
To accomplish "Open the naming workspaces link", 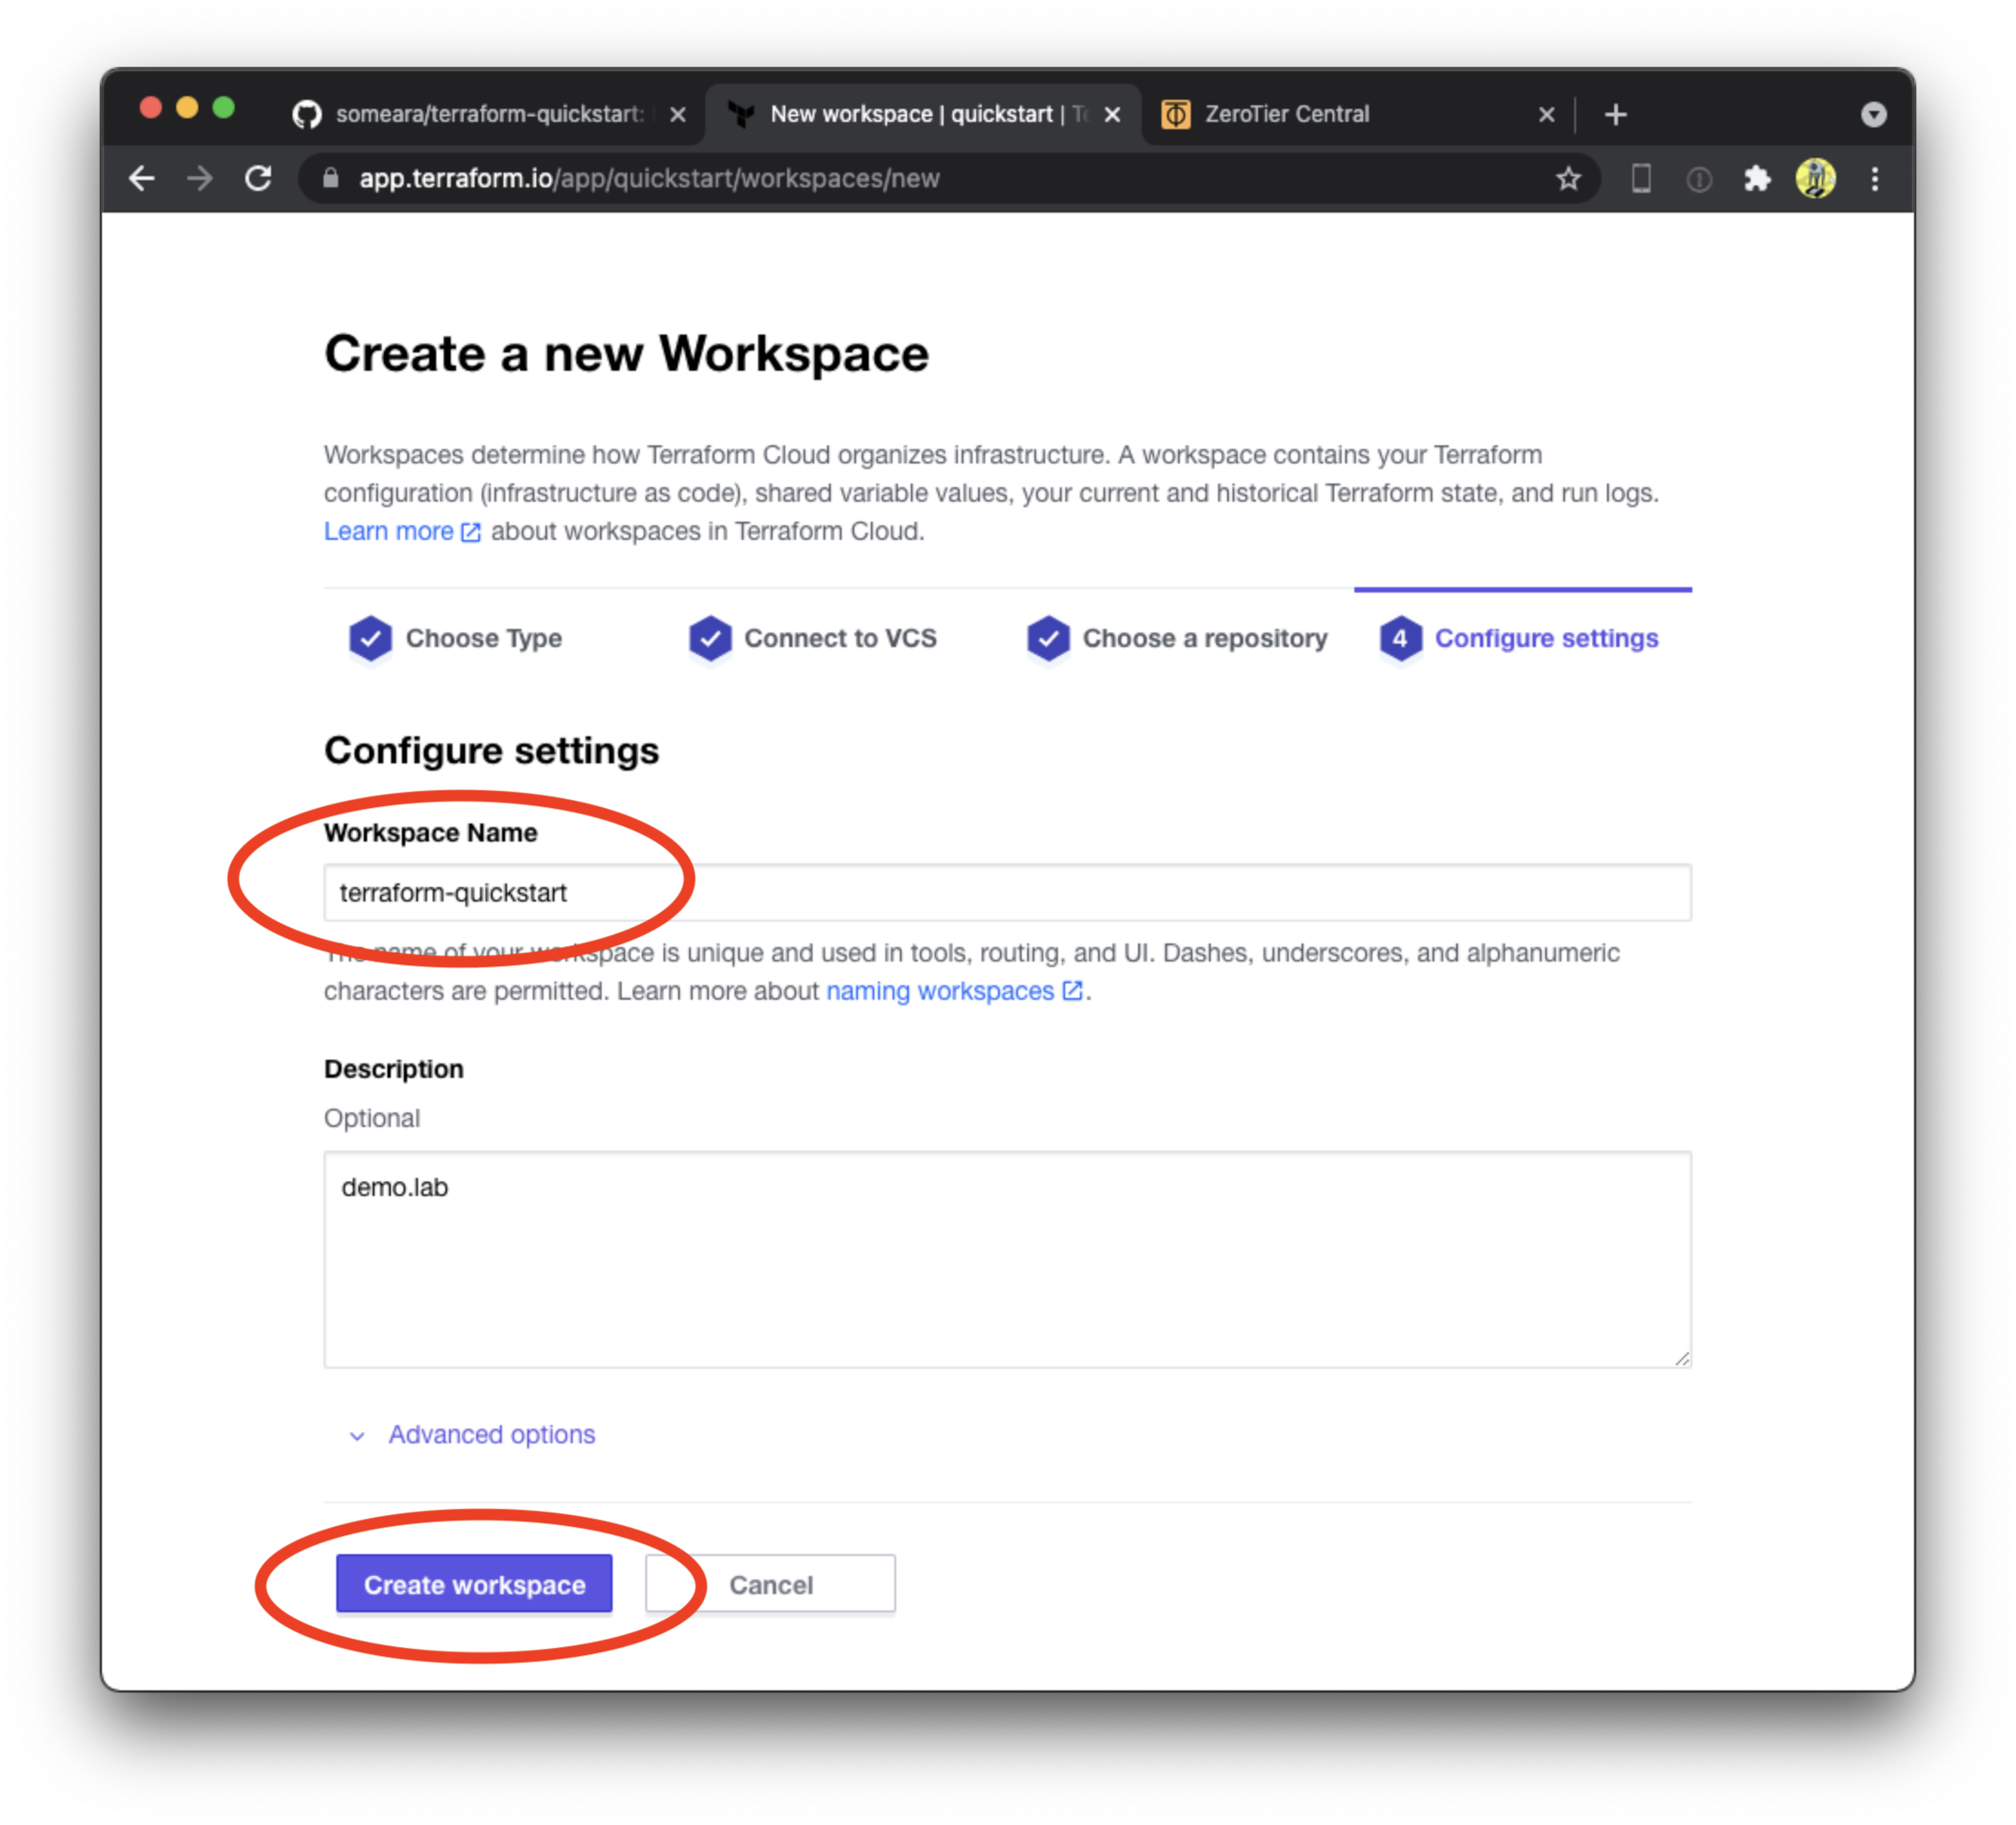I will 940,991.
